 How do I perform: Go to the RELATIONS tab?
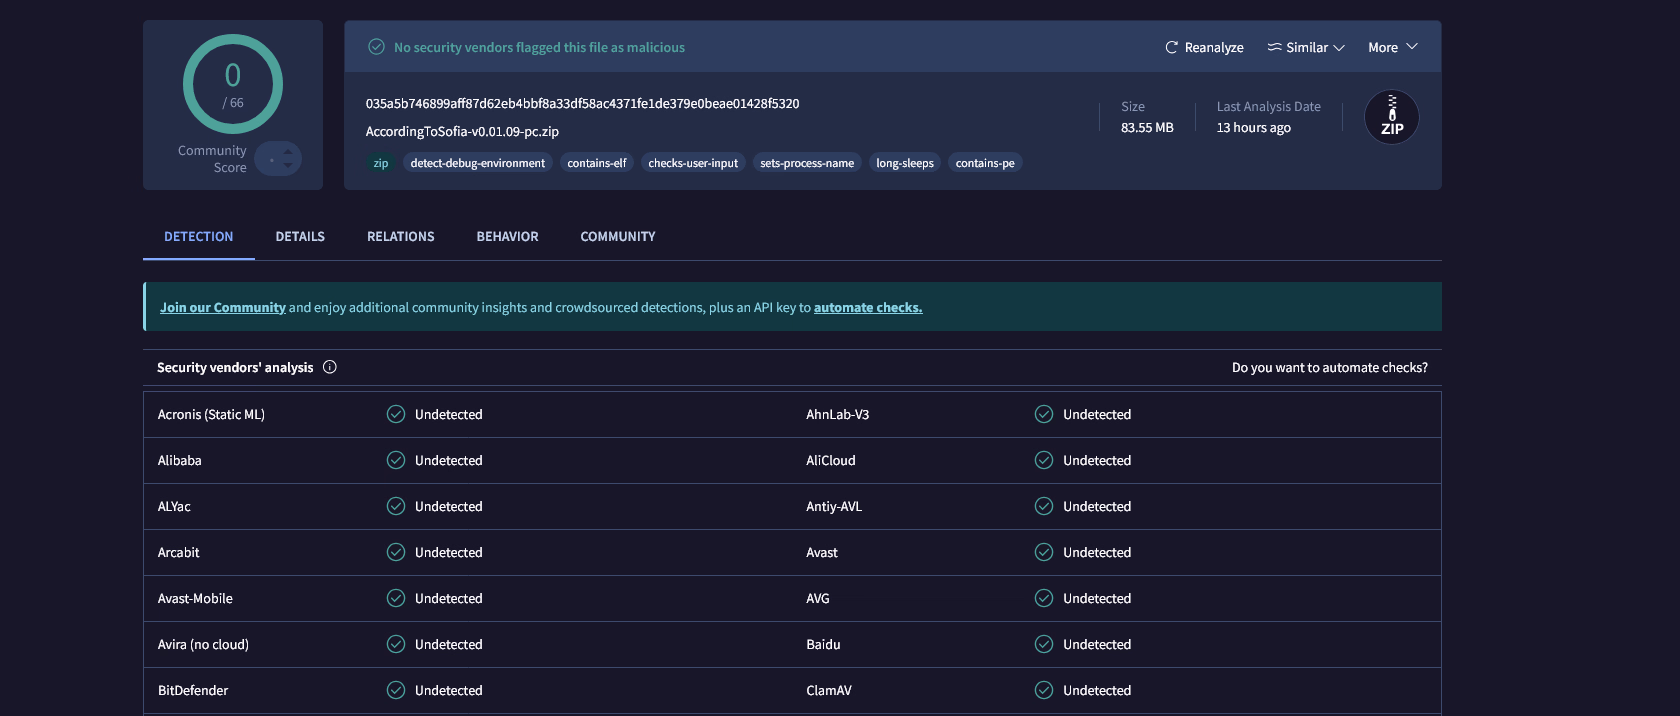pos(400,237)
